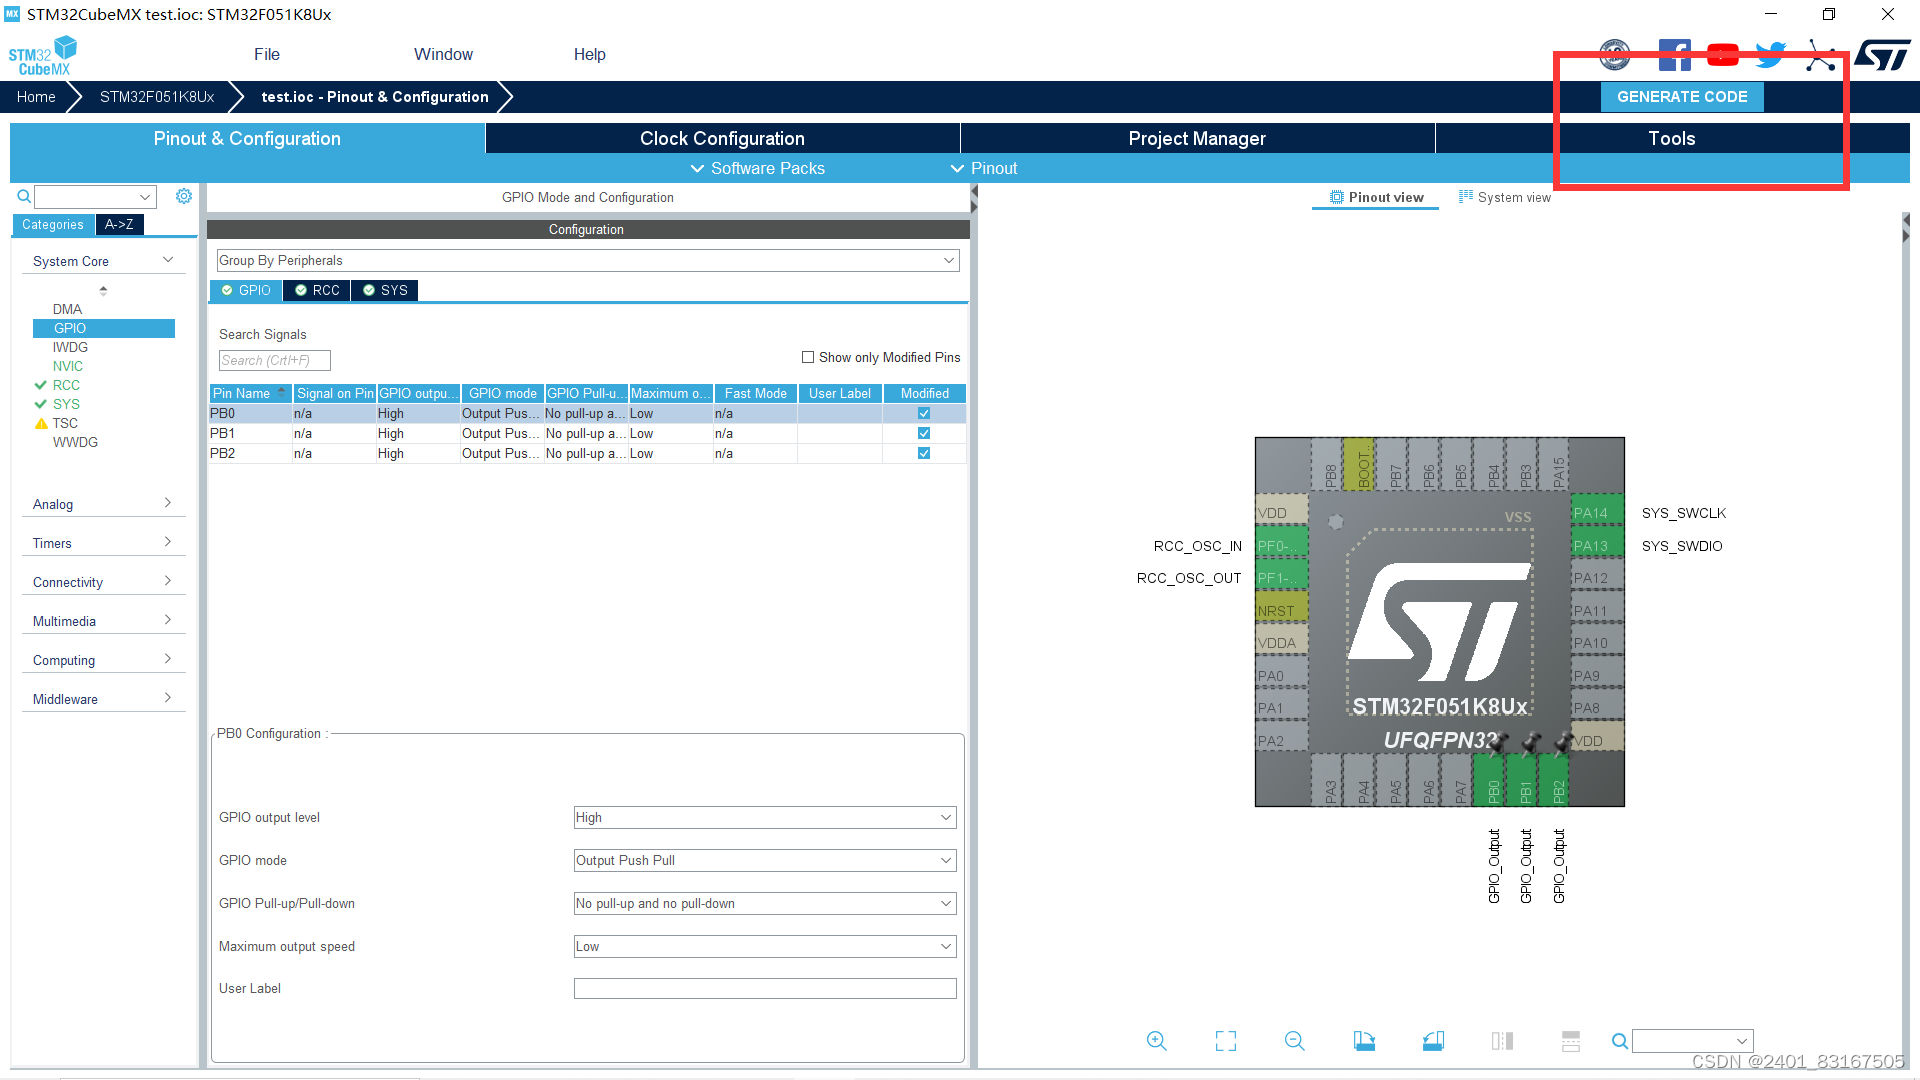
Task: Toggle the Modified checkbox for PB1
Action: 924,433
